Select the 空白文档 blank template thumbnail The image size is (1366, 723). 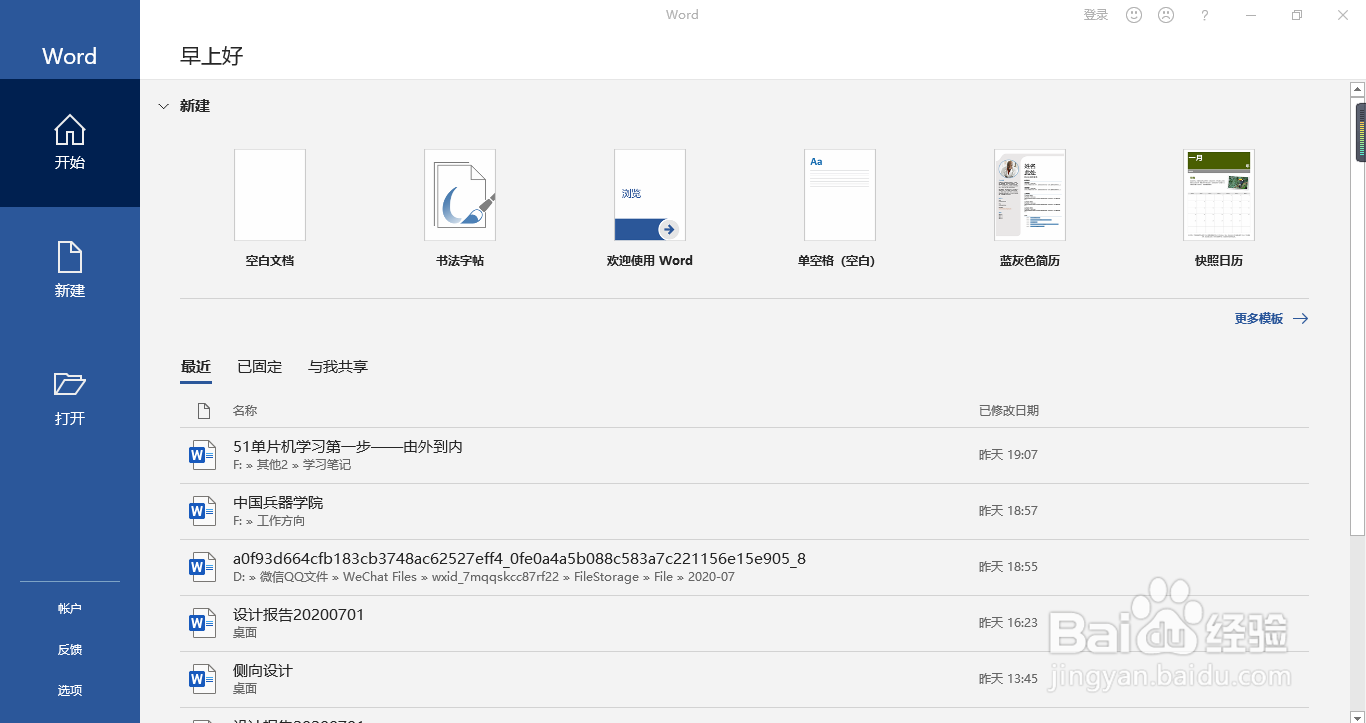tap(270, 195)
